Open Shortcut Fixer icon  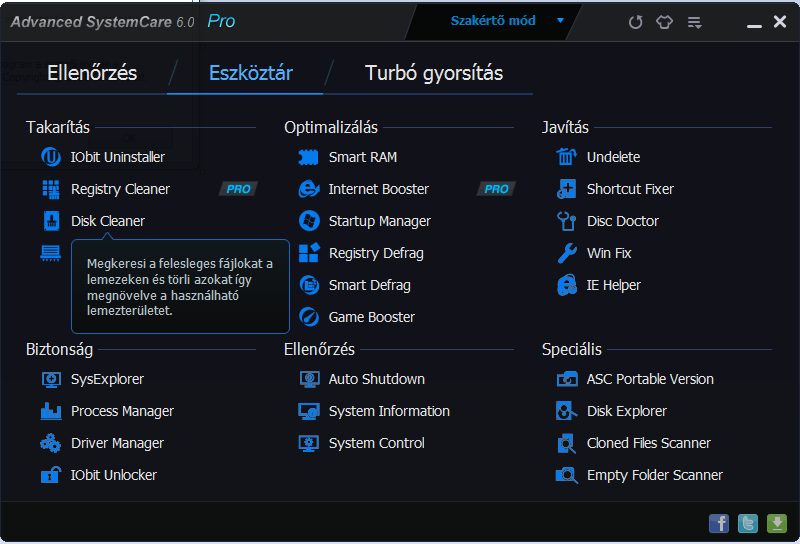(566, 189)
